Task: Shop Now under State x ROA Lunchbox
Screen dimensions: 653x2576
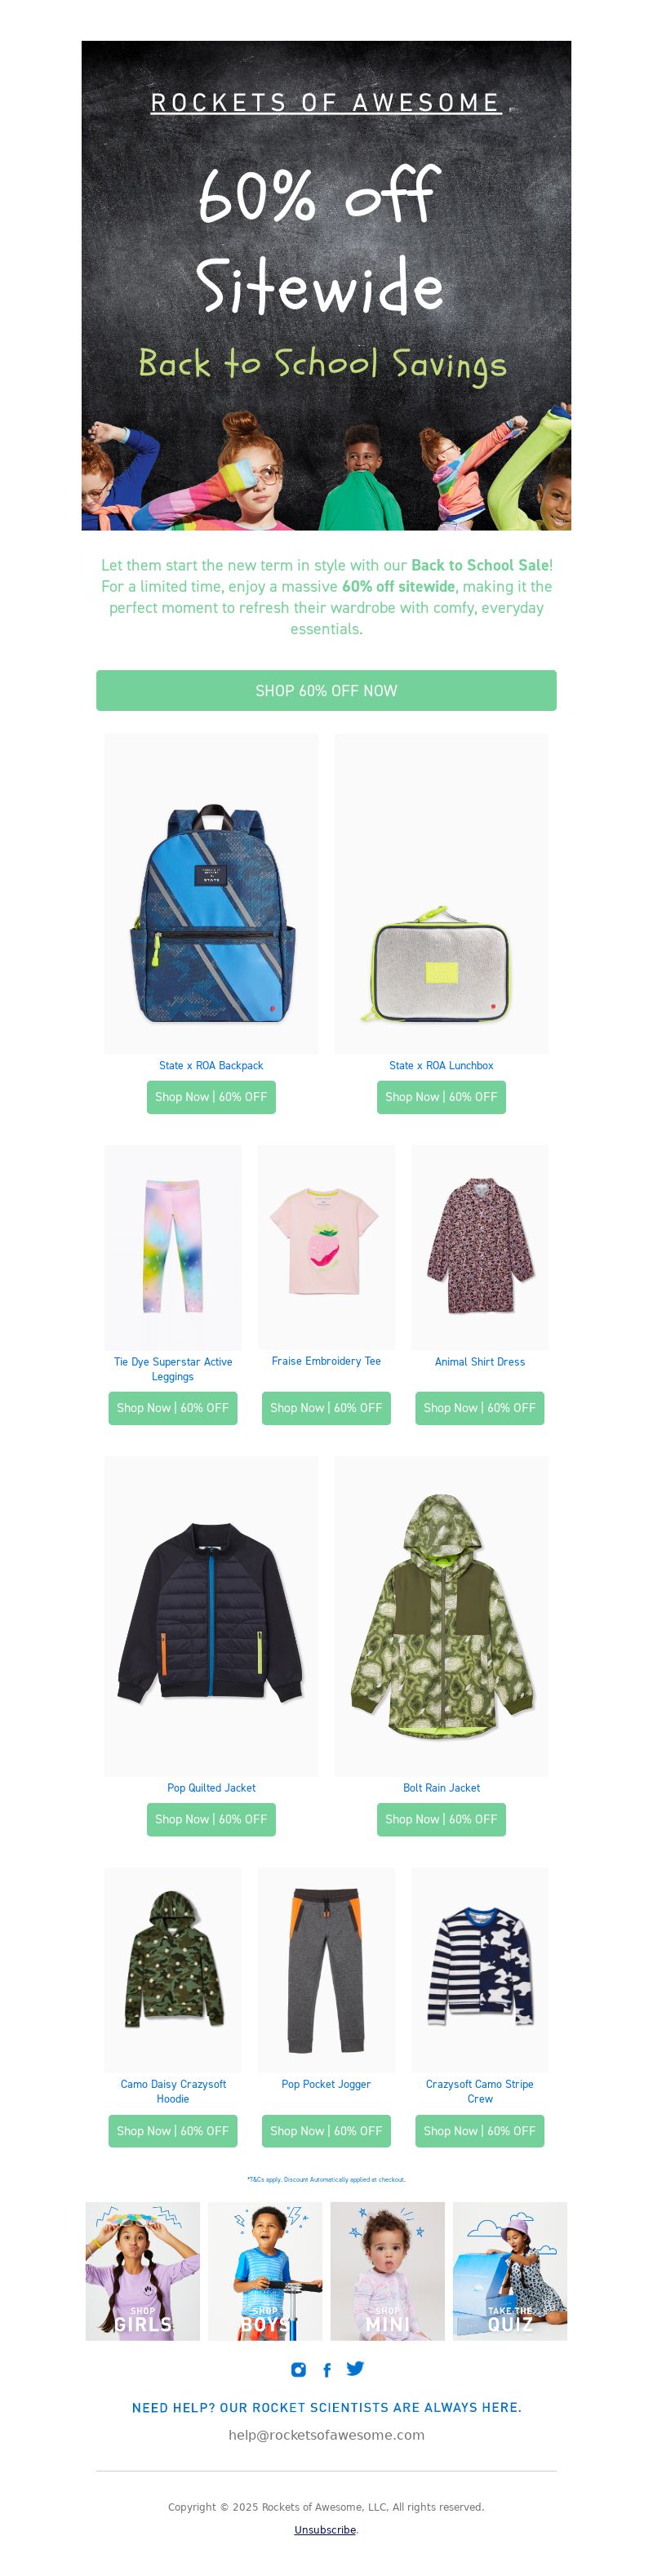Action: [441, 1097]
